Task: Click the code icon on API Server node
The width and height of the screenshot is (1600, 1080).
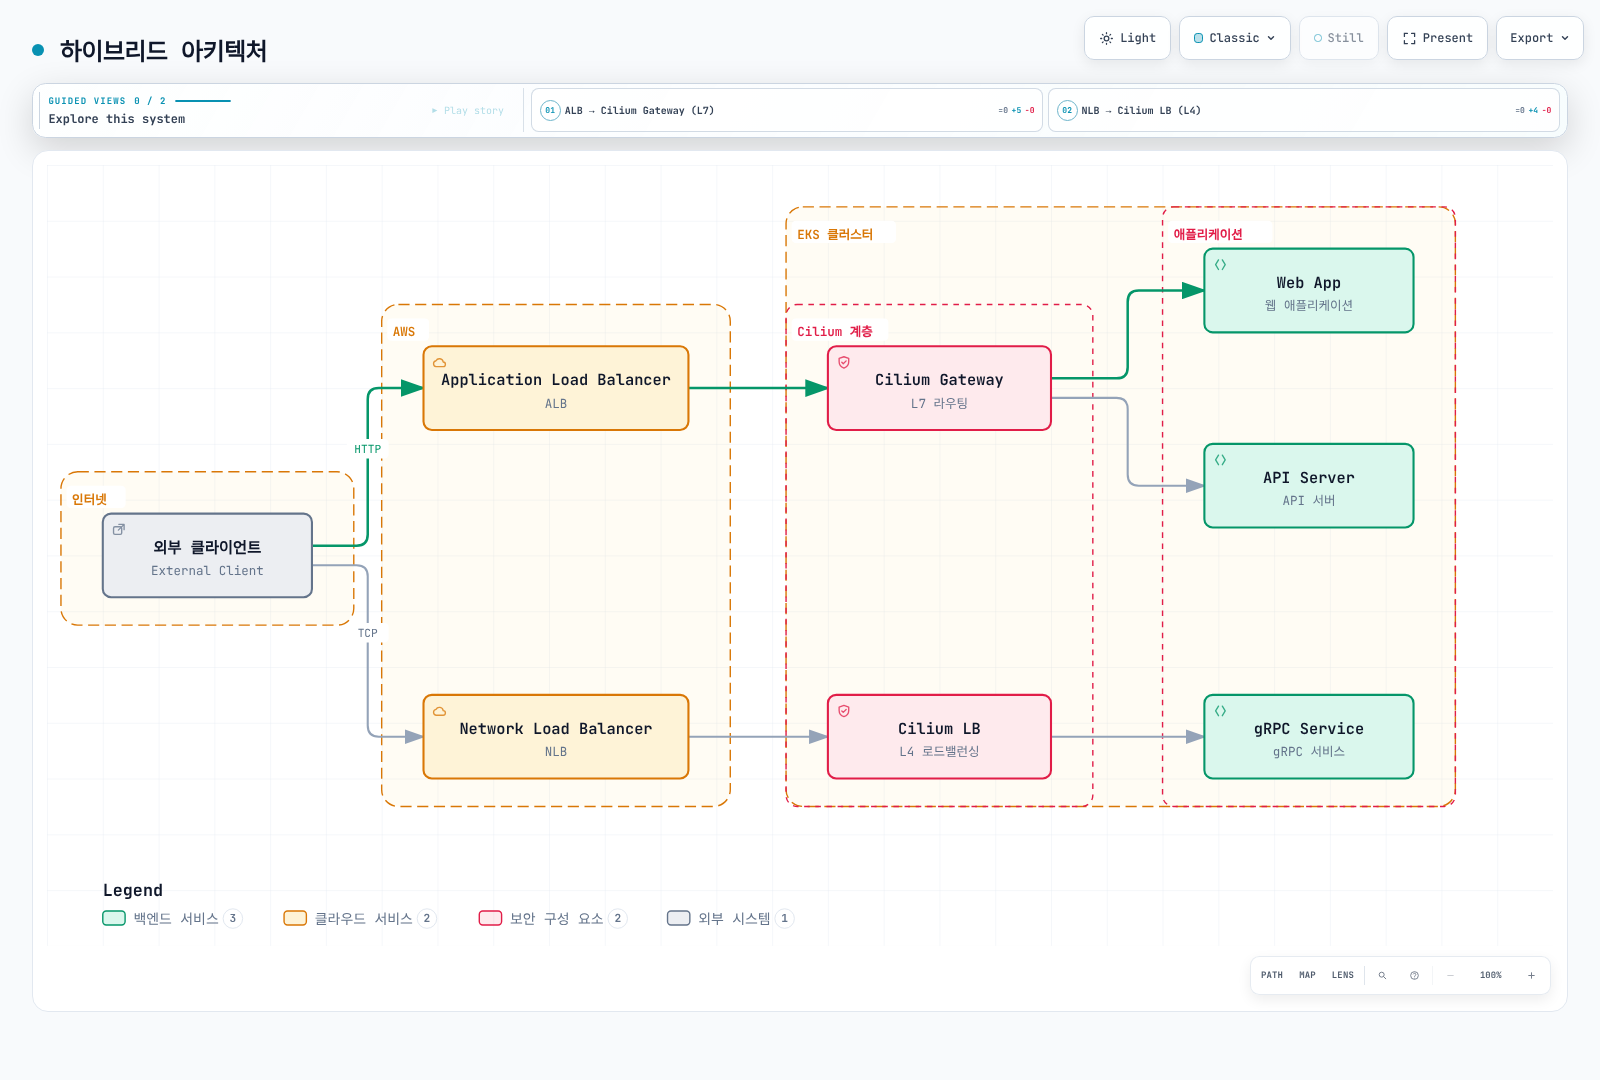Action: pos(1220,460)
